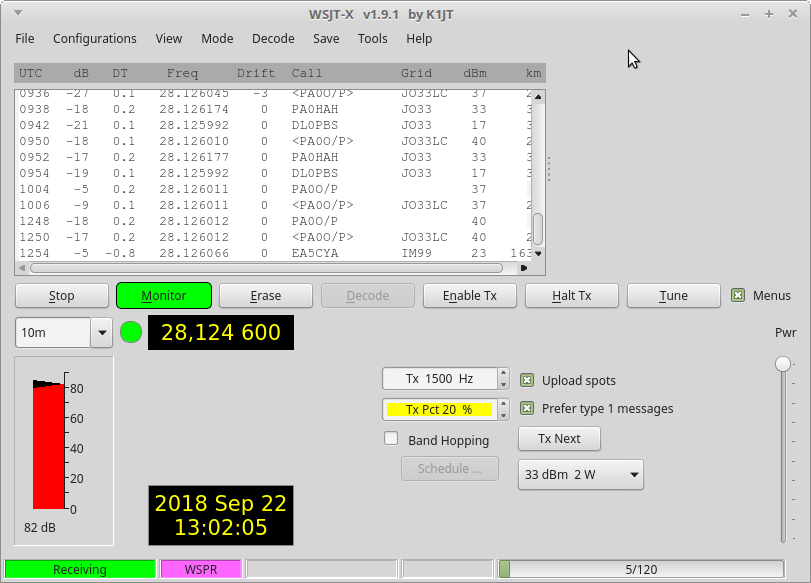Image resolution: width=811 pixels, height=583 pixels.
Task: Click the horizontal scrollbar thumb
Action: point(266,268)
